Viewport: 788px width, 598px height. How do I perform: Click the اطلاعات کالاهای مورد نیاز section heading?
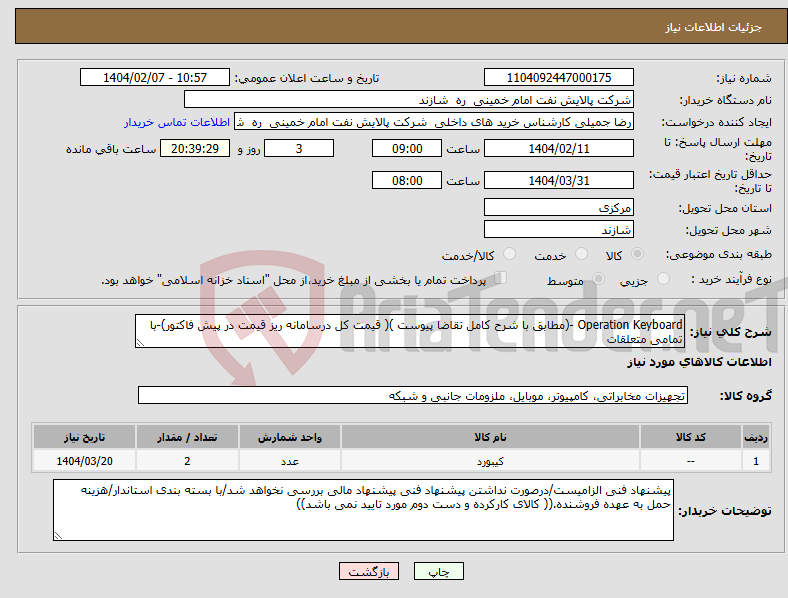(x=699, y=362)
